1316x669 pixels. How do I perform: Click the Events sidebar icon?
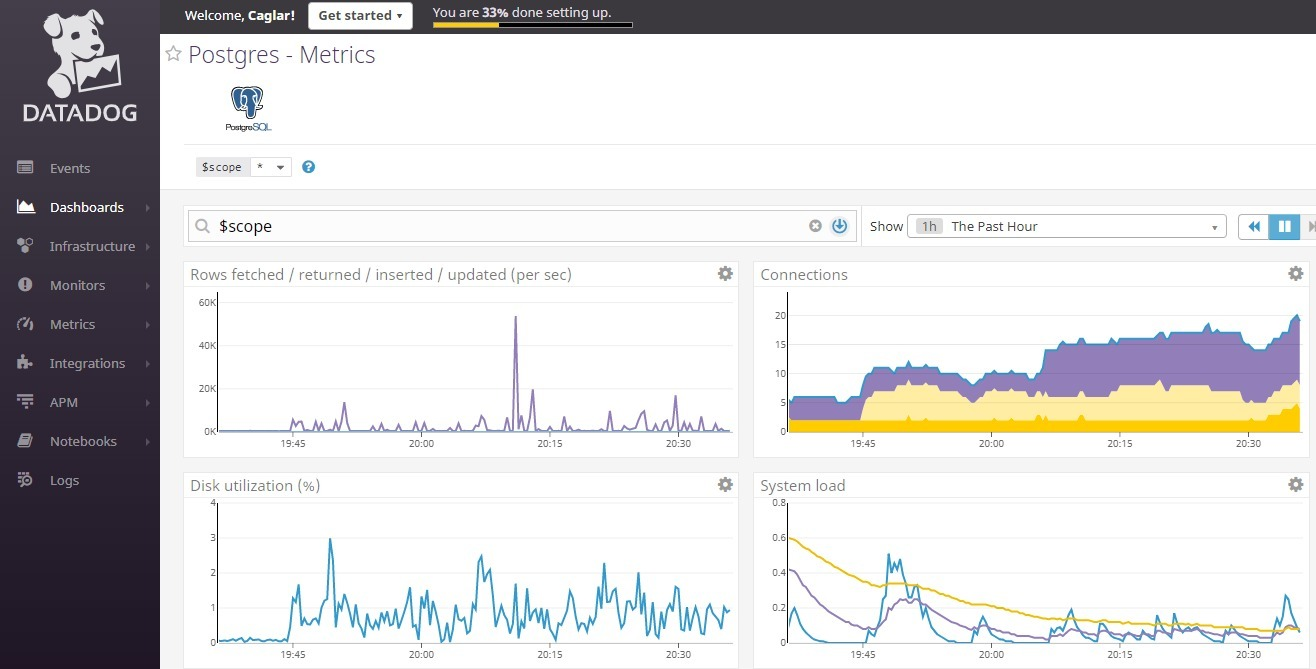pos(26,168)
